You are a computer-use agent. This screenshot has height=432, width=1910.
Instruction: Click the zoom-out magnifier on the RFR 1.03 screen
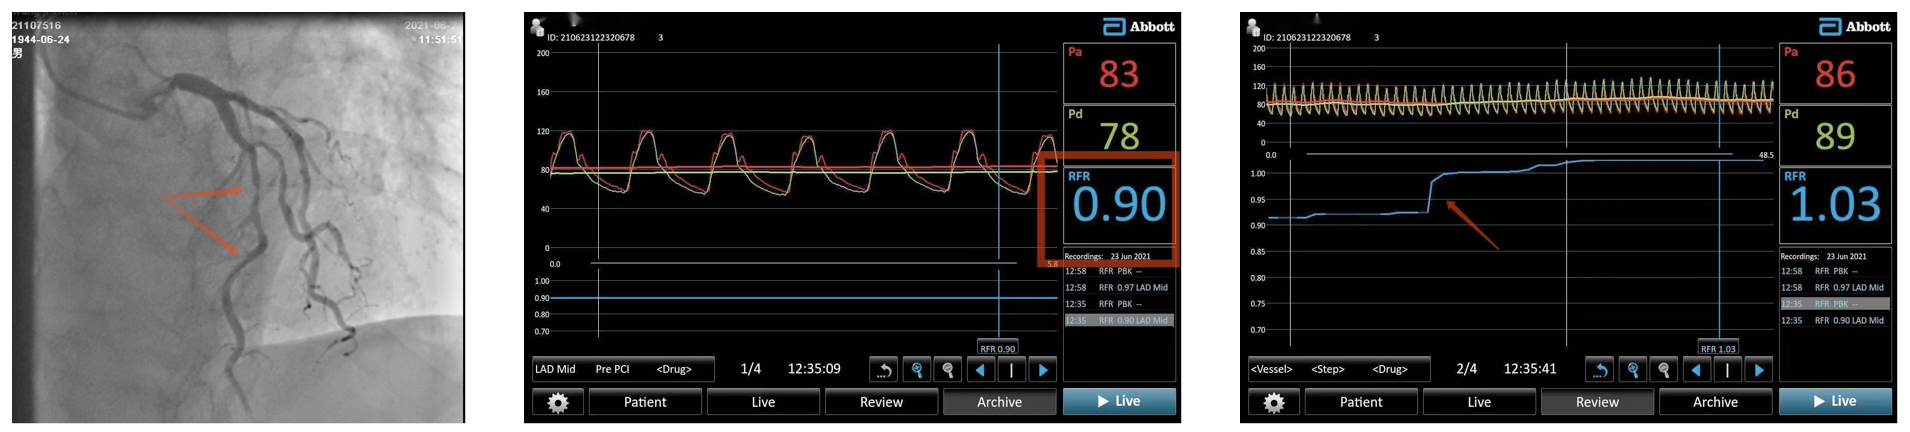pos(1664,370)
